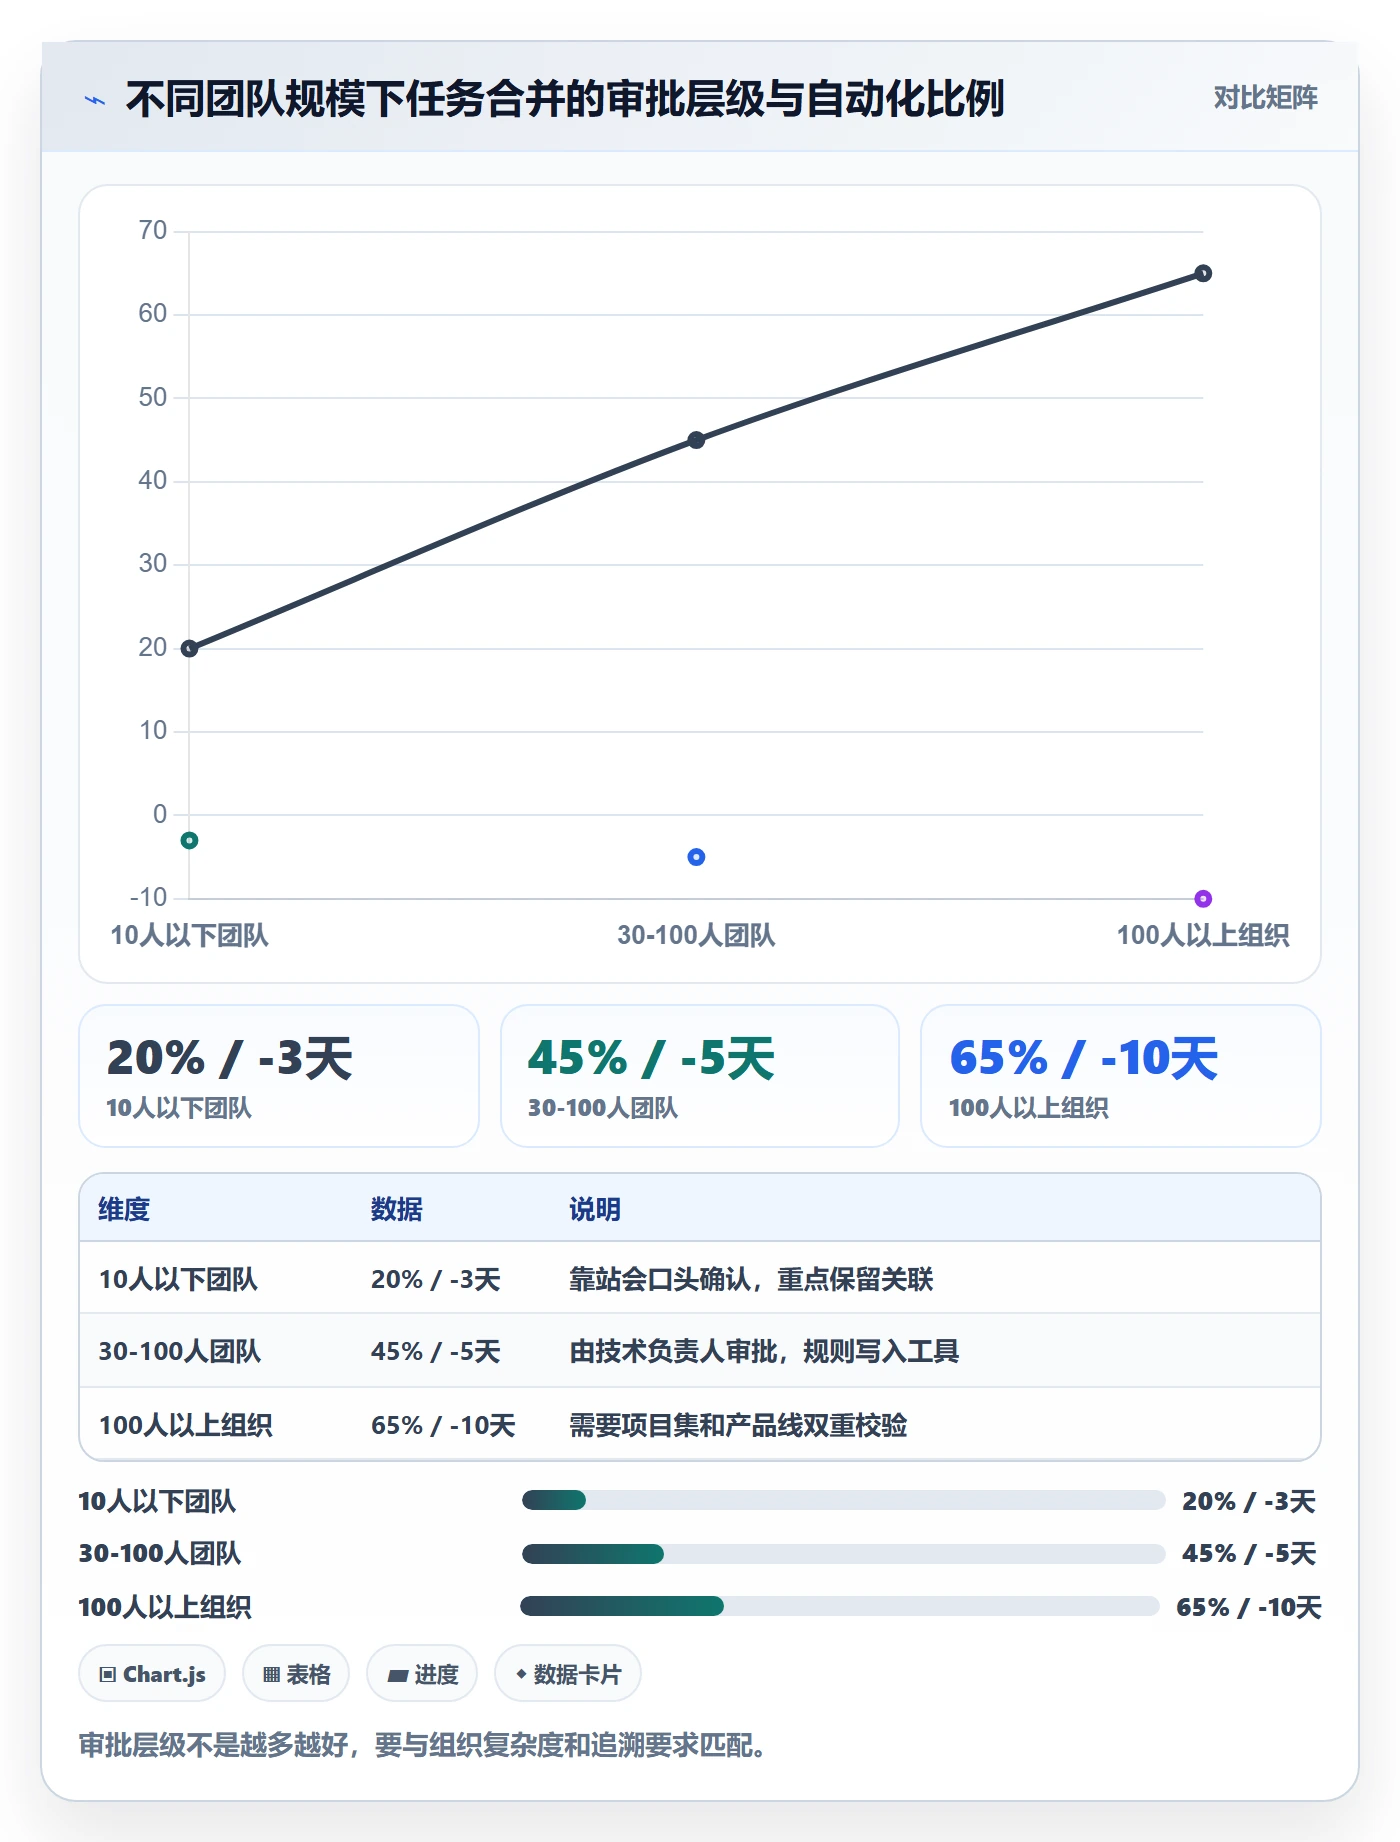Click the 45% / -5天 cell in the table
Viewport: 1400px width, 1842px height.
435,1351
